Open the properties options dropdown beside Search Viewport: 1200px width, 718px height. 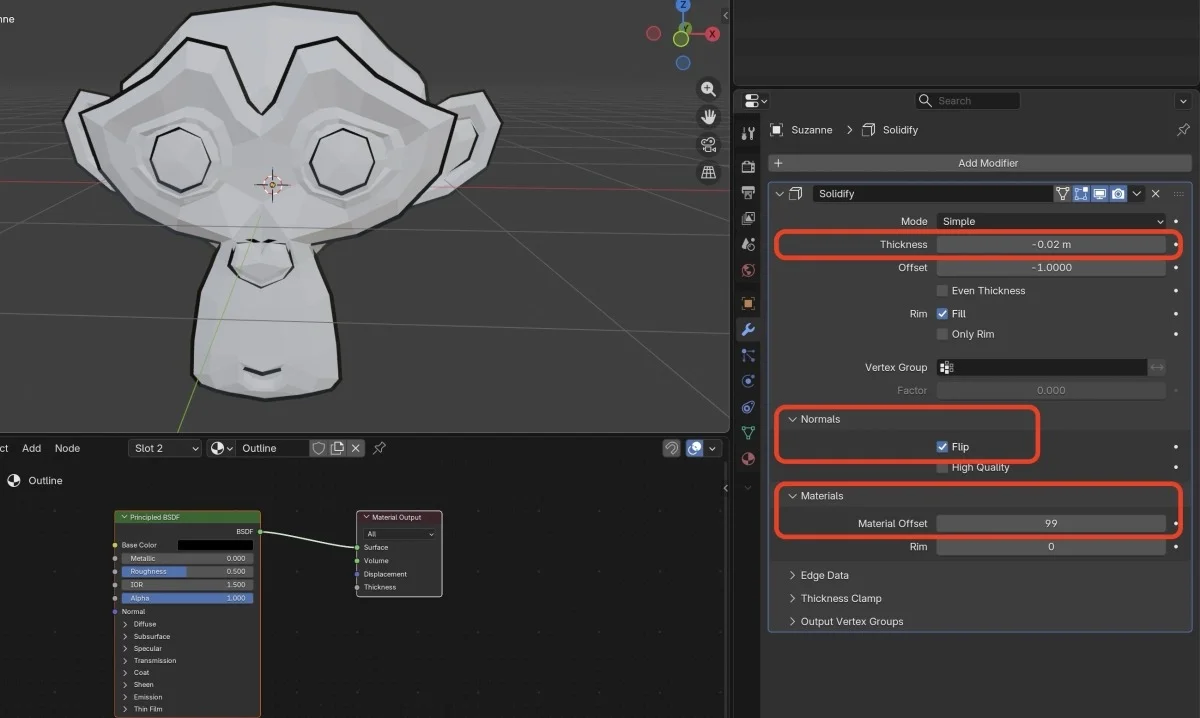click(1182, 101)
